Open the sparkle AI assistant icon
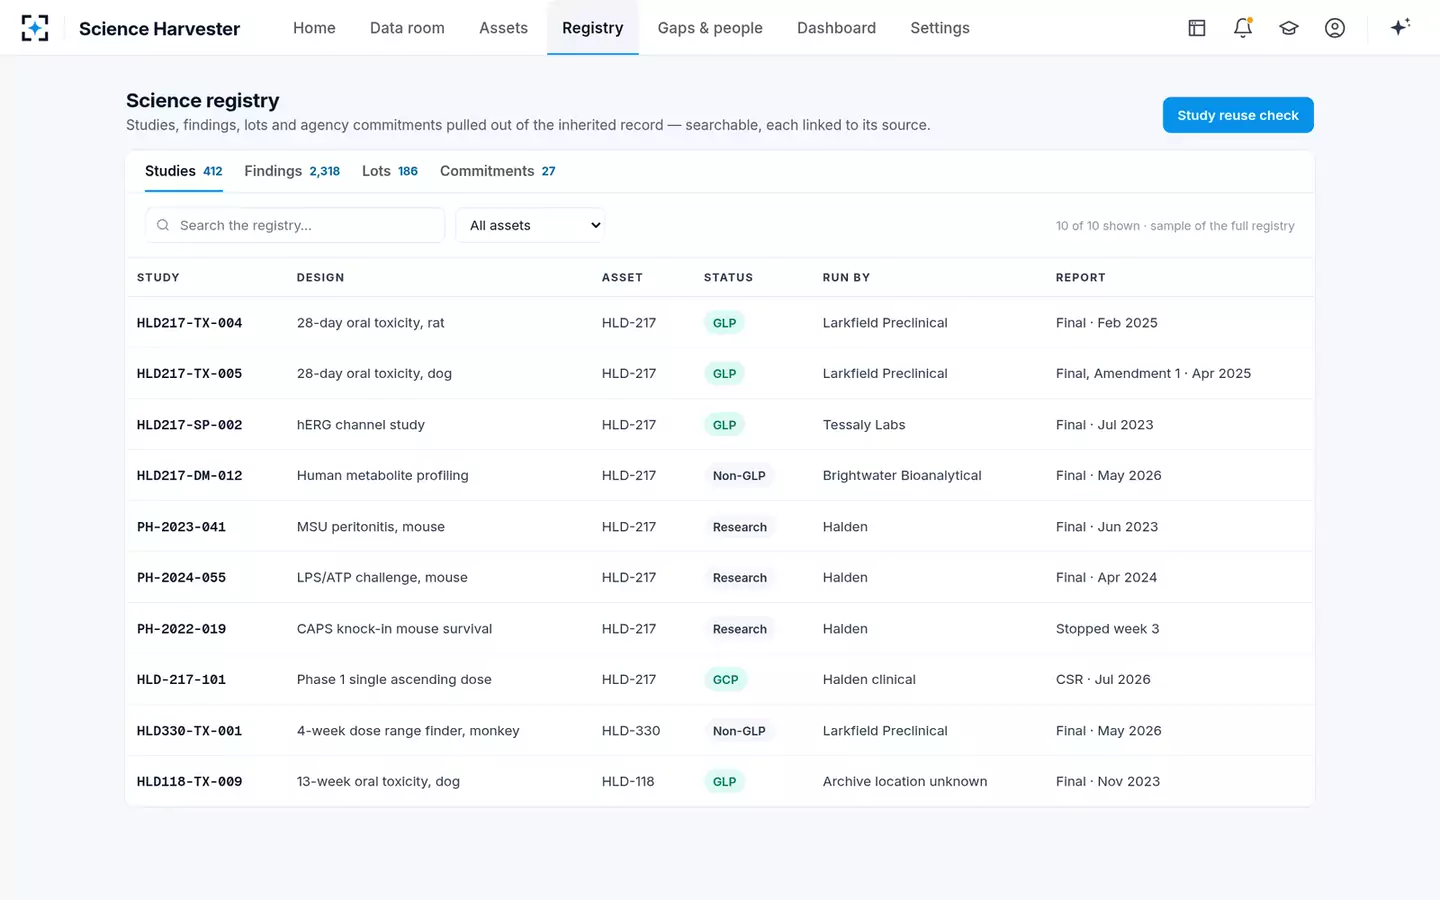This screenshot has width=1440, height=900. pos(1400,27)
